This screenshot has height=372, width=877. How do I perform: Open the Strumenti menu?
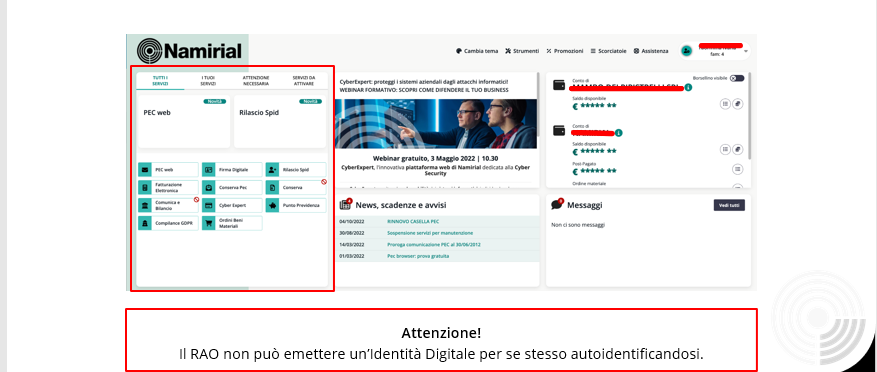click(522, 51)
